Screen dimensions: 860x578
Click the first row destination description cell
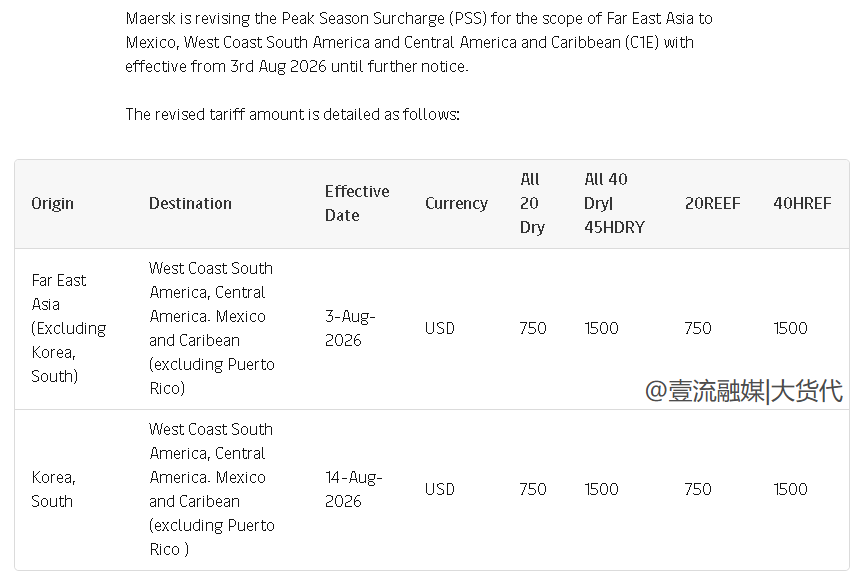[x=212, y=328]
